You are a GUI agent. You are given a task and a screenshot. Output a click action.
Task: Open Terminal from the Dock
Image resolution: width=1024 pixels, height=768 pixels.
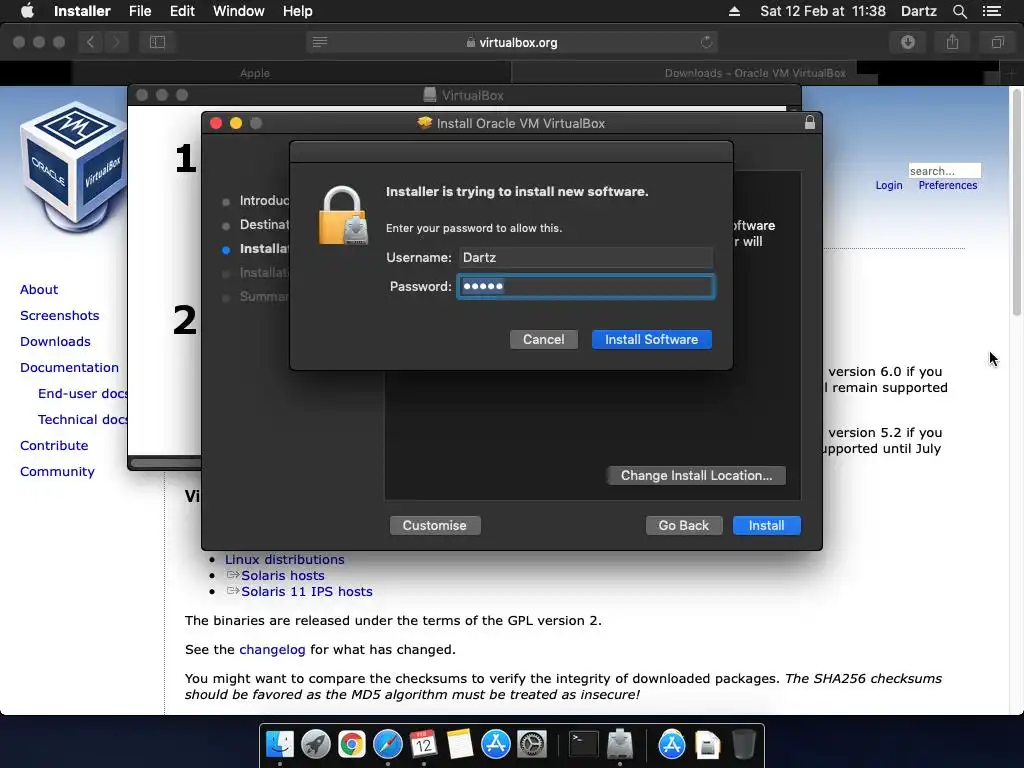[583, 744]
